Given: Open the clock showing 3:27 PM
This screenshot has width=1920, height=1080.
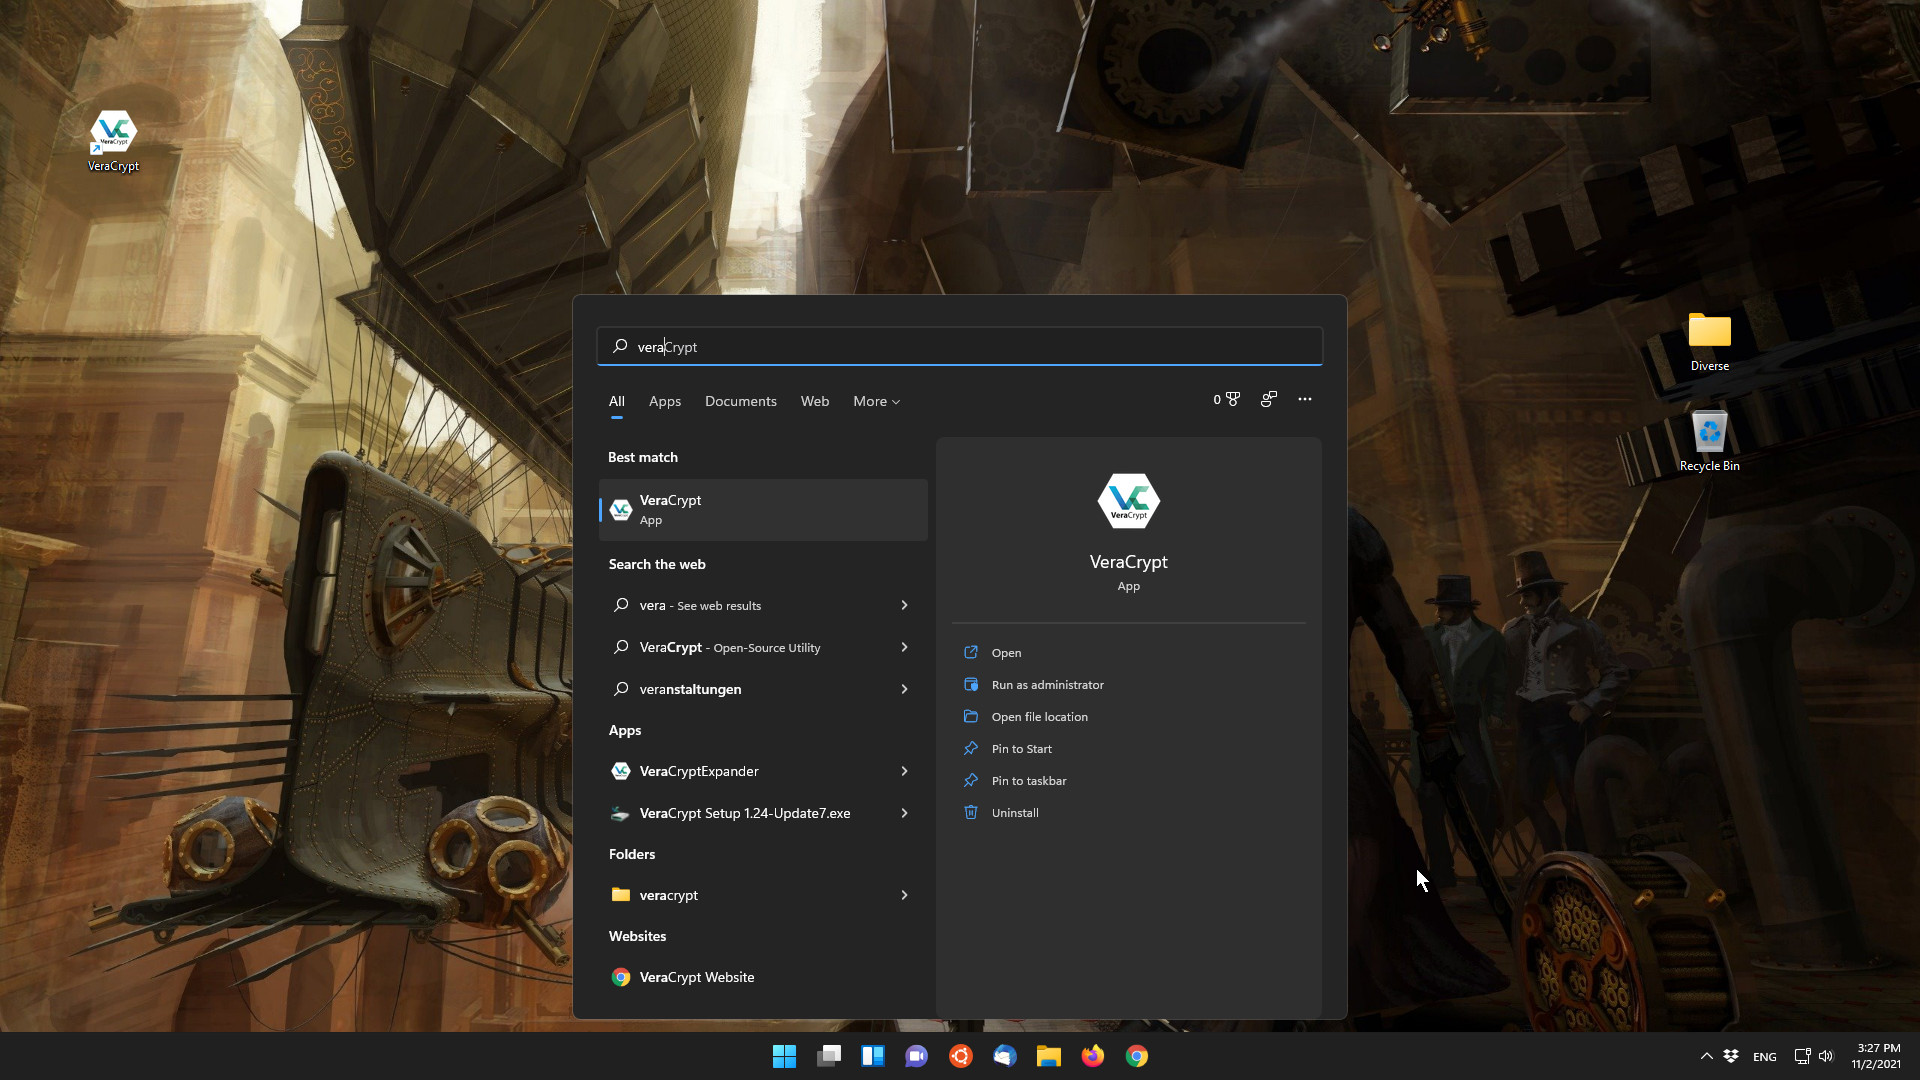Looking at the screenshot, I should pos(1876,1056).
